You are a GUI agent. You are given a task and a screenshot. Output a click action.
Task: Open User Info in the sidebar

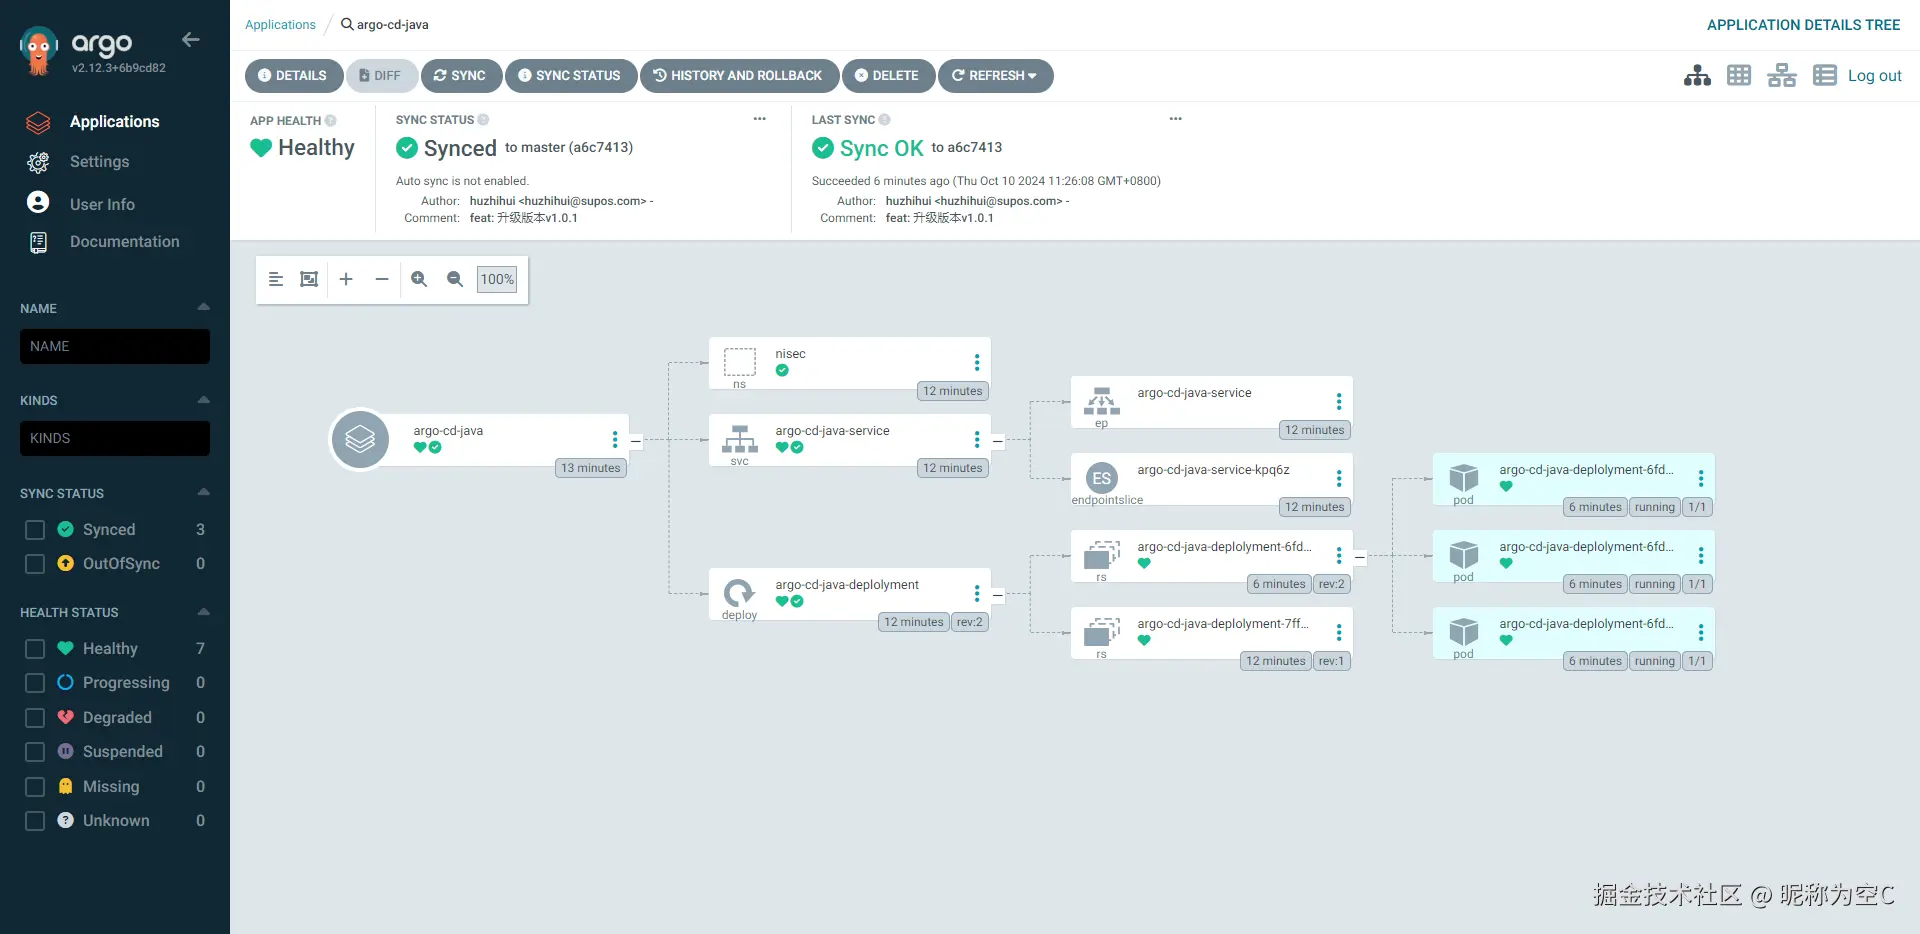click(x=102, y=204)
